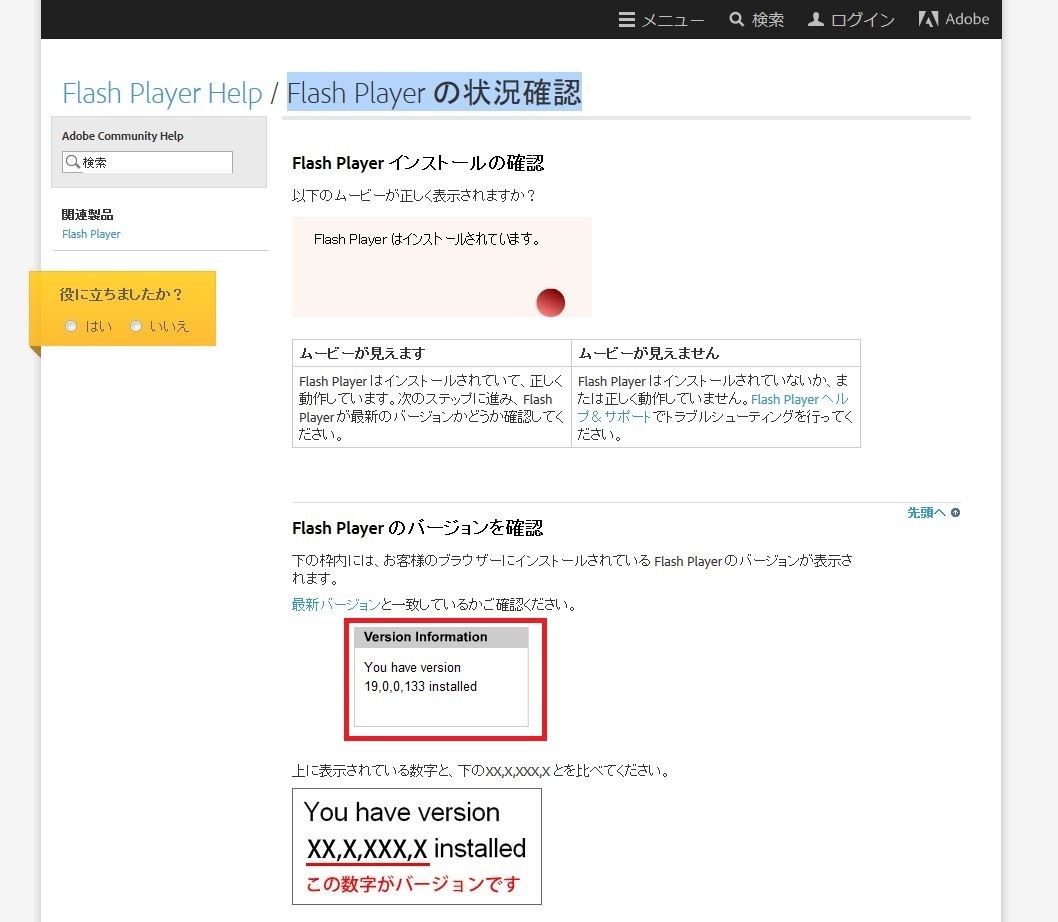Click the メニュー text in top bar
The image size is (1058, 922).
point(672,20)
